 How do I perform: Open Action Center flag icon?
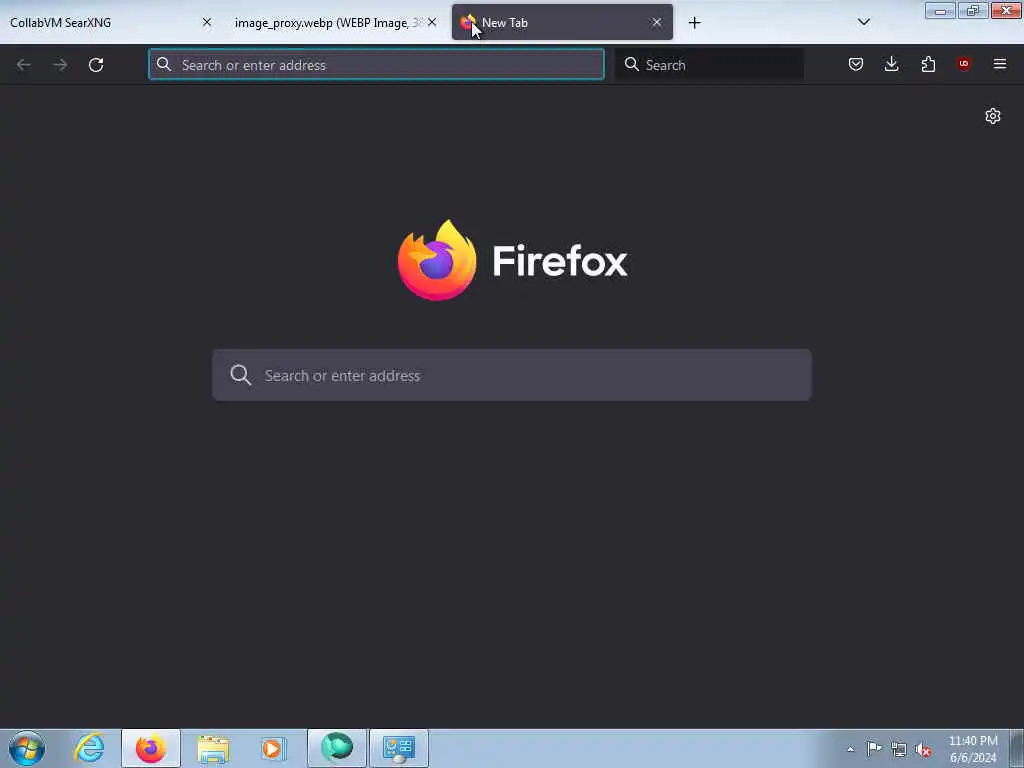(x=874, y=749)
